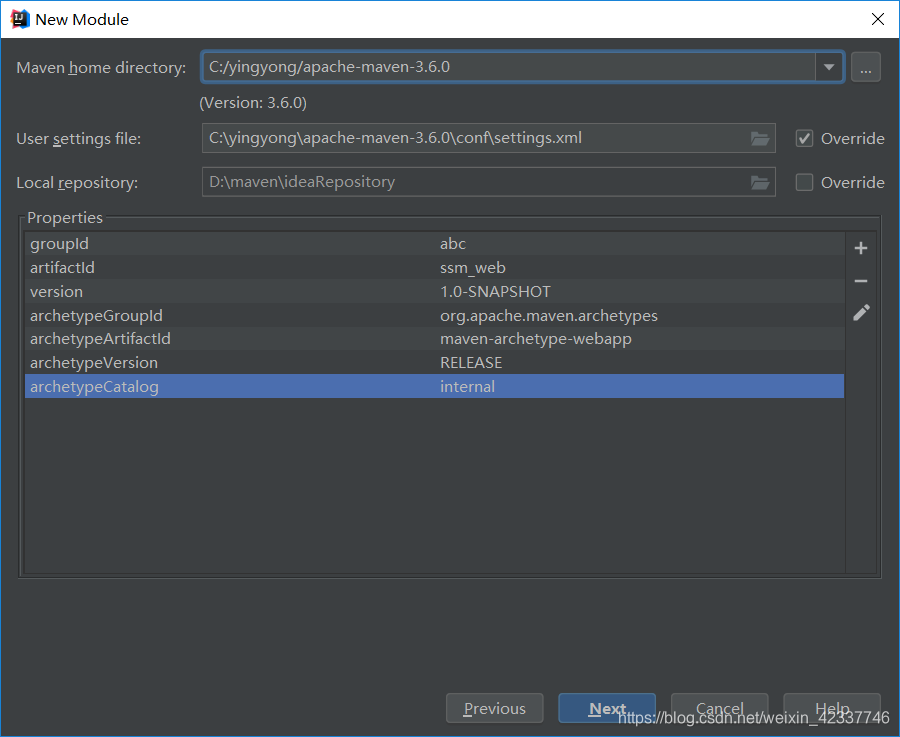Screen dimensions: 900x737
Task: Select the version property row
Action: (435, 292)
